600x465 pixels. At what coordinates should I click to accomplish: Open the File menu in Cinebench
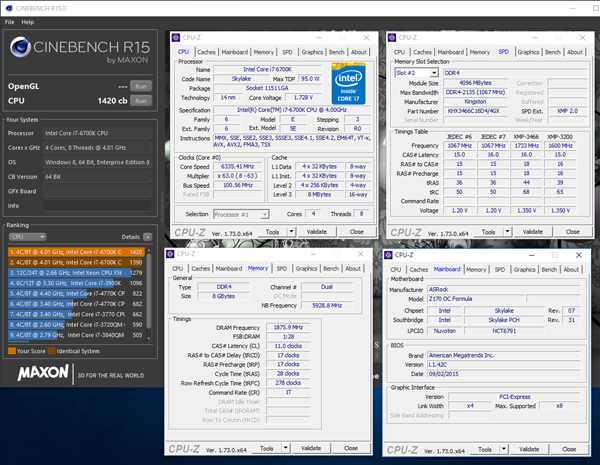(x=7, y=21)
